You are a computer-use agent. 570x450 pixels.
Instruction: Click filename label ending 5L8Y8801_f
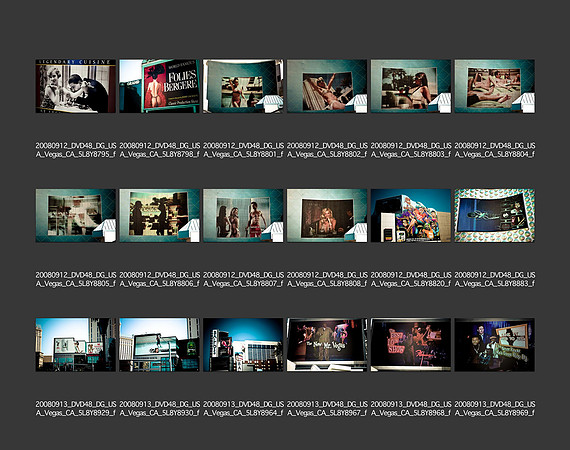pos(244,150)
